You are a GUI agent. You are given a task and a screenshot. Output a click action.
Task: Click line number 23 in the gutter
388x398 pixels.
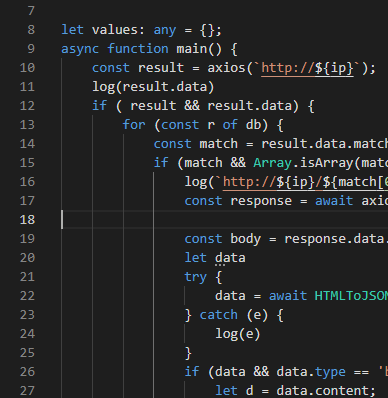[x=27, y=315]
